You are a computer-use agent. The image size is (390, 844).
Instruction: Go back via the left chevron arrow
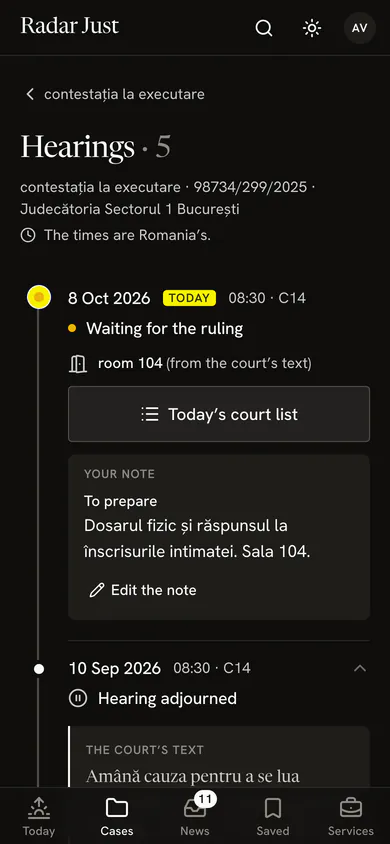[30, 94]
